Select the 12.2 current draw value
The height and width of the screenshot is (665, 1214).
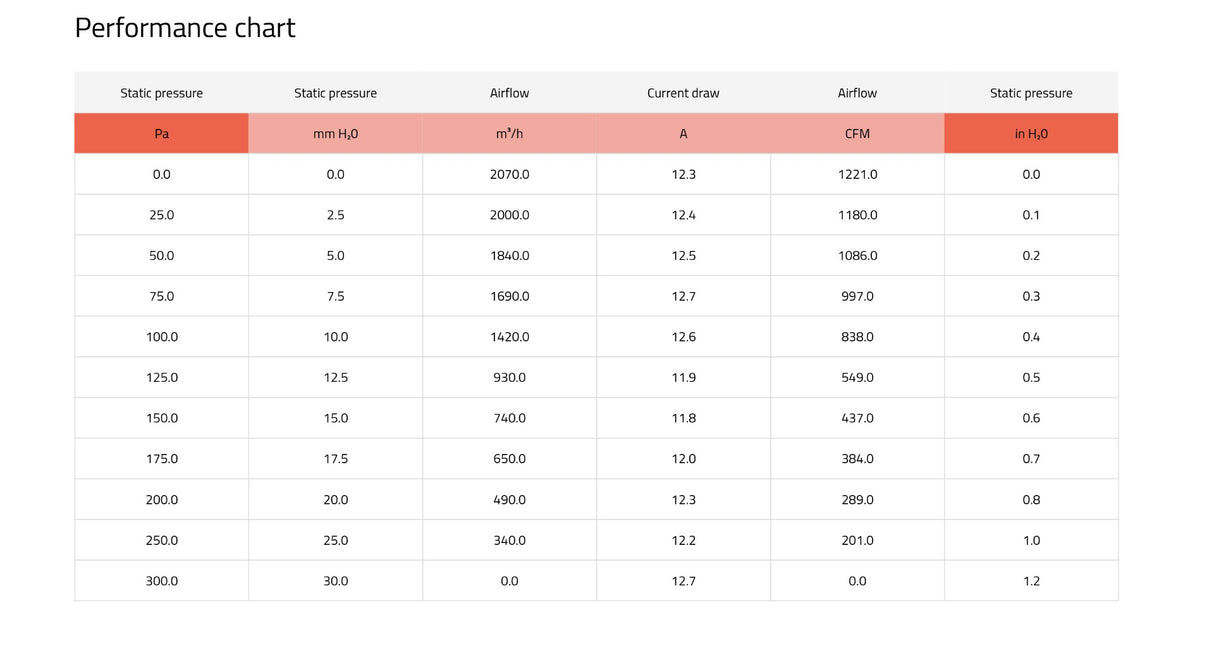tap(684, 540)
